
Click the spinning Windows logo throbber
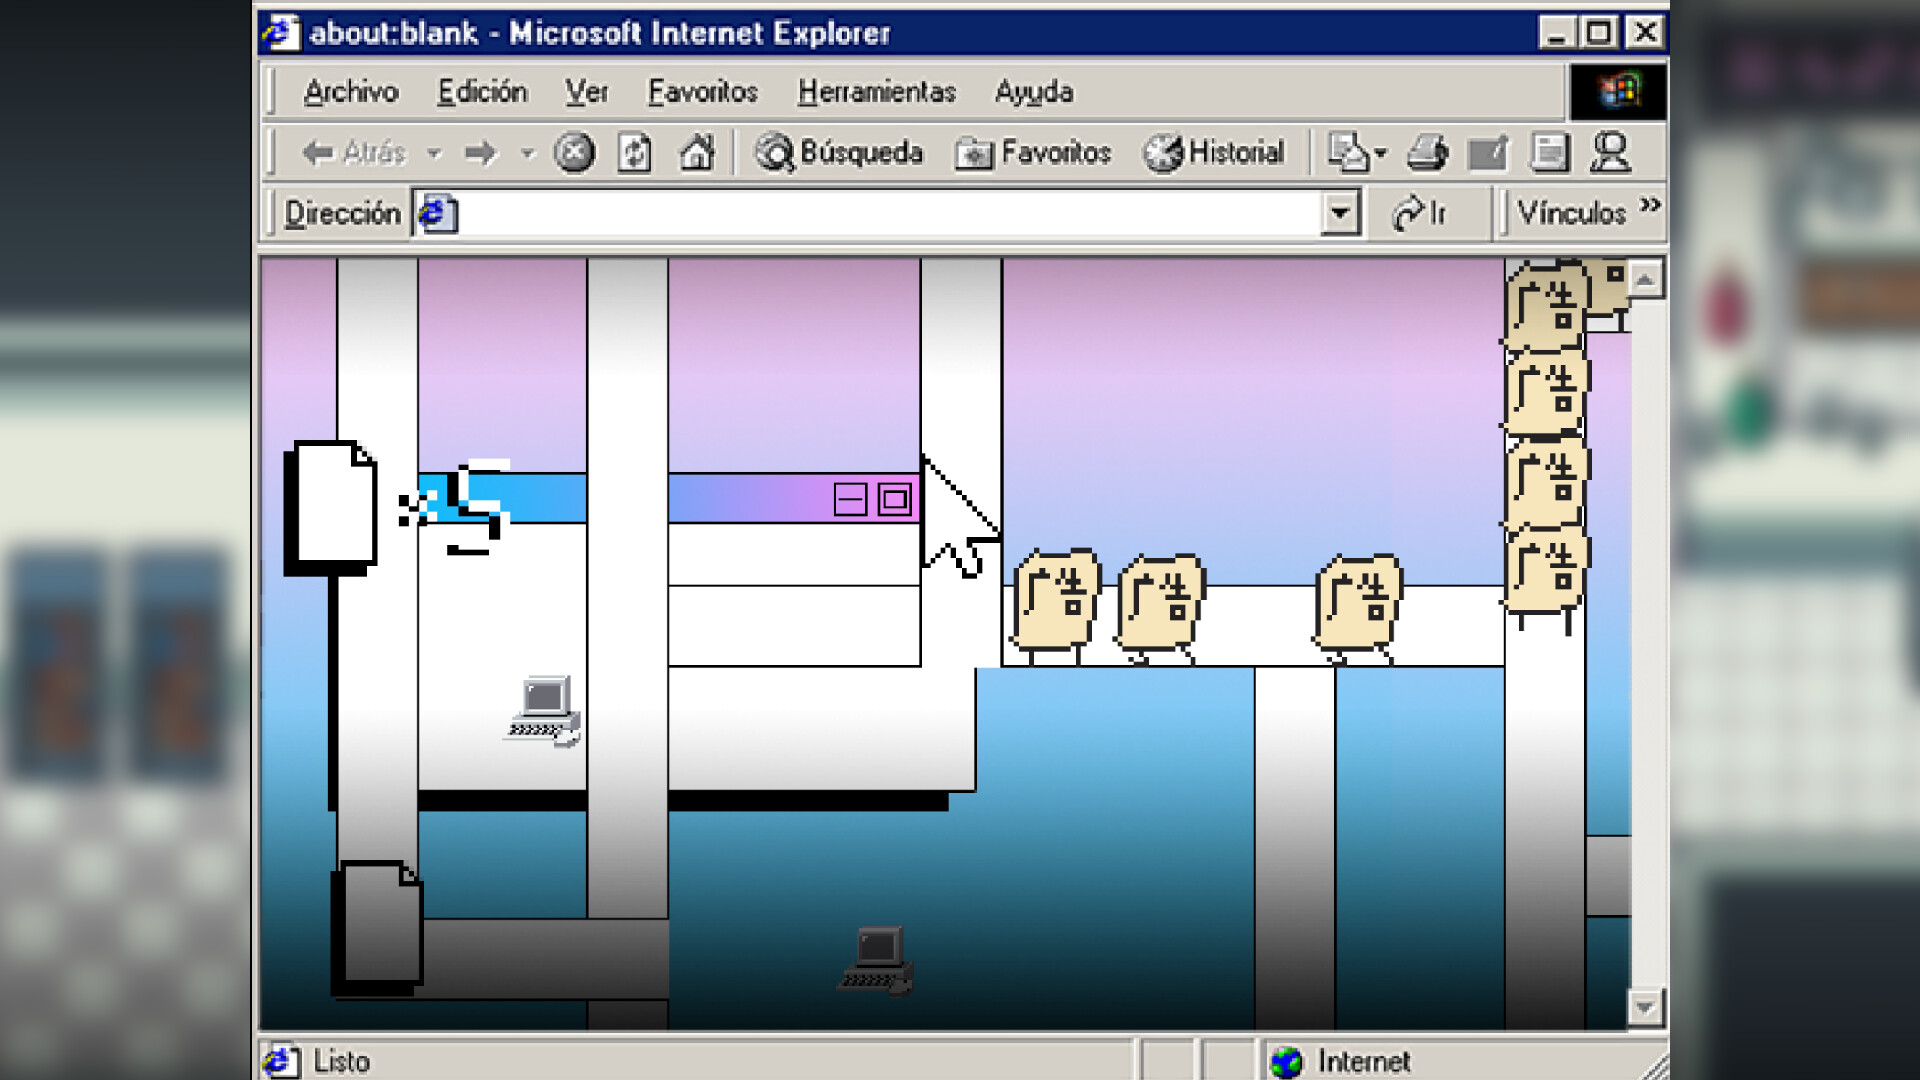point(1617,91)
